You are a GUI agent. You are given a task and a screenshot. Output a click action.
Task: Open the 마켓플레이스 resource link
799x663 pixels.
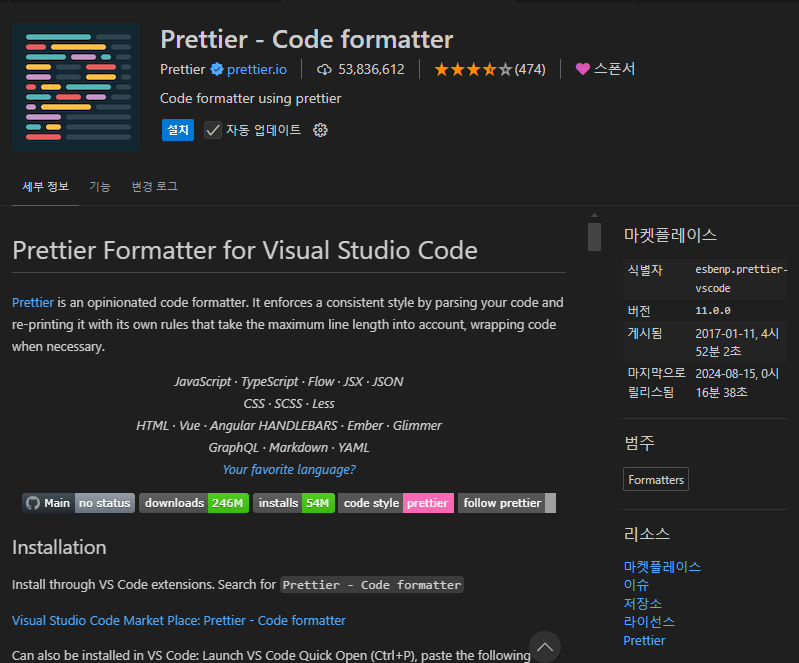[x=662, y=567]
